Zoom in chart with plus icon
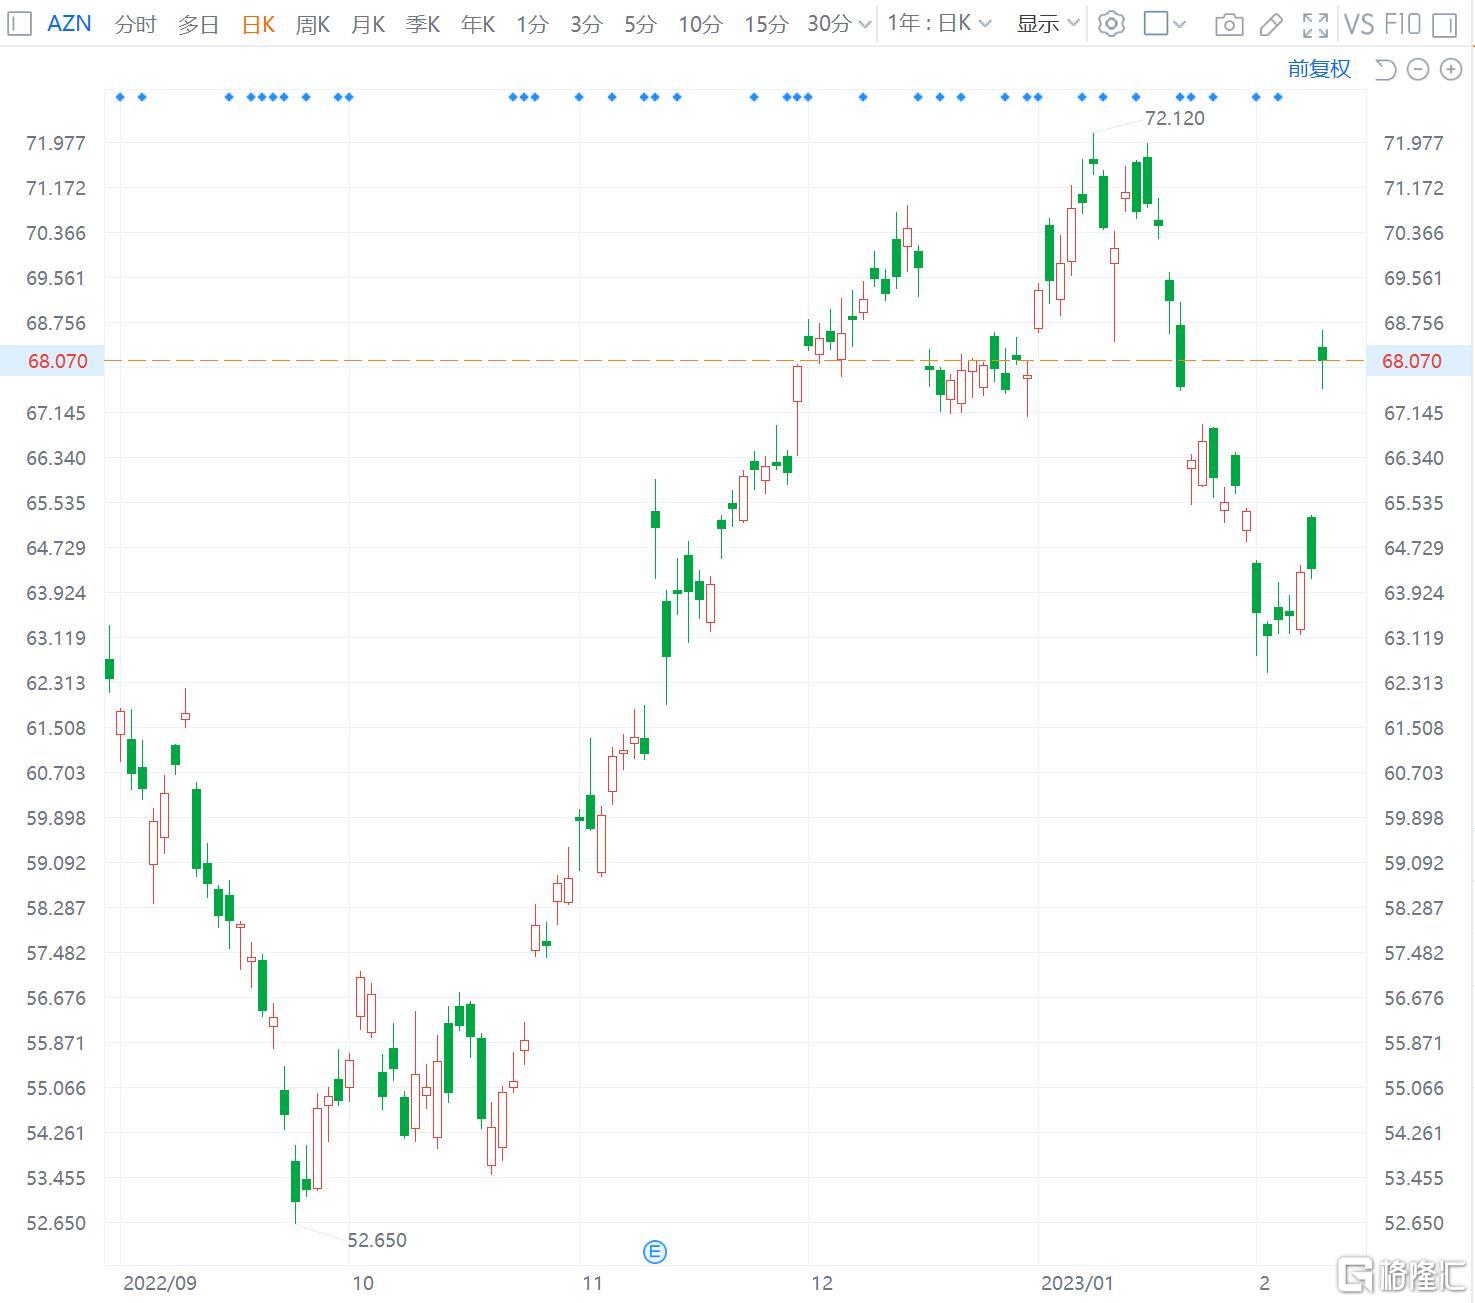This screenshot has width=1475, height=1303. (1450, 69)
